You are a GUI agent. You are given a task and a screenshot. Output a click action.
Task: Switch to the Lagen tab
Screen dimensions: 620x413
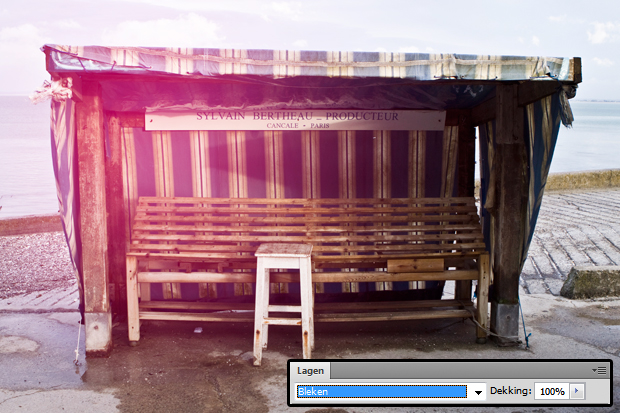point(310,371)
